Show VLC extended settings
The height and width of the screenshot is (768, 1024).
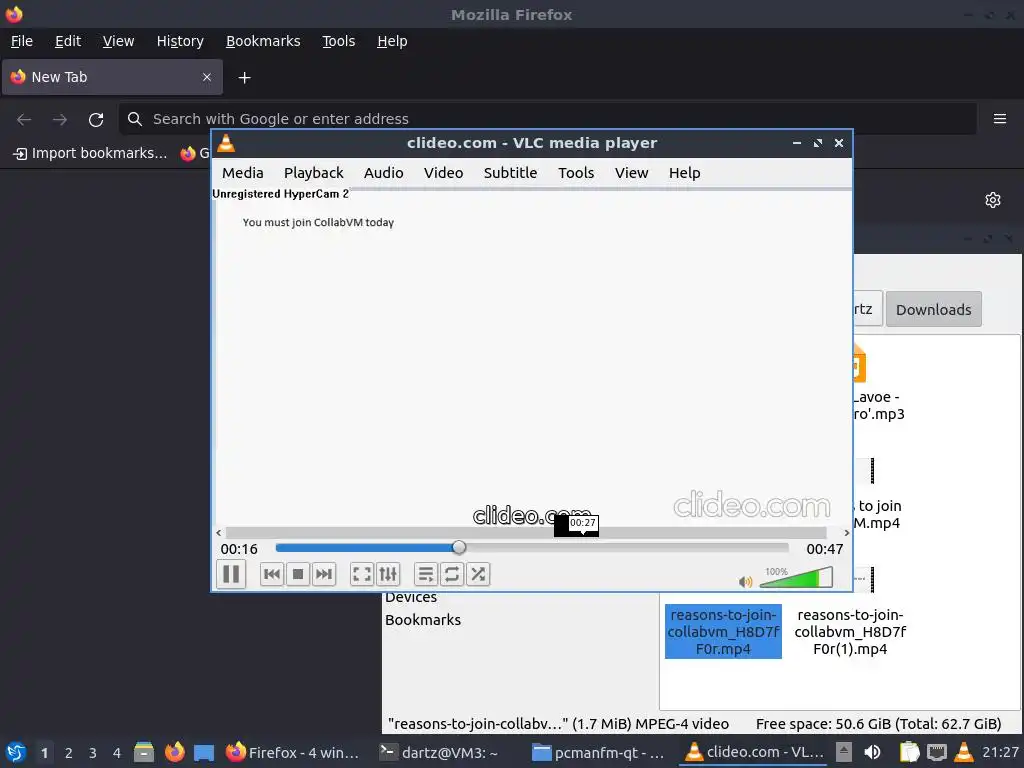[x=388, y=574]
